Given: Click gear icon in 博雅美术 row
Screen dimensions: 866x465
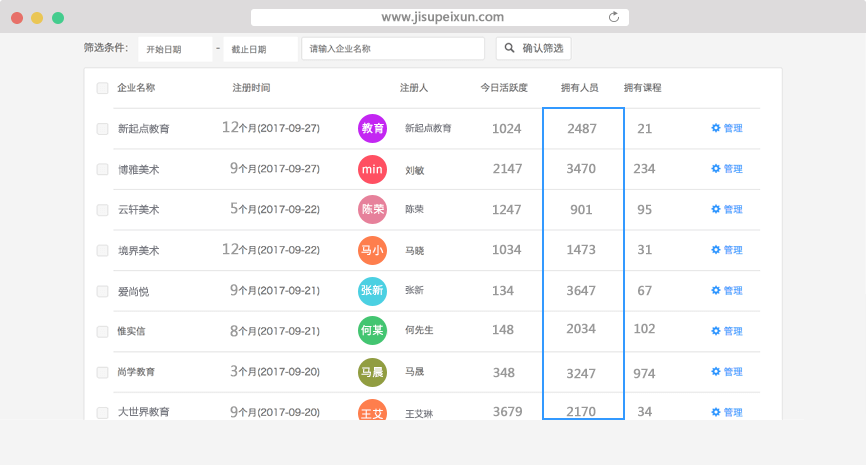Looking at the screenshot, I should point(716,168).
